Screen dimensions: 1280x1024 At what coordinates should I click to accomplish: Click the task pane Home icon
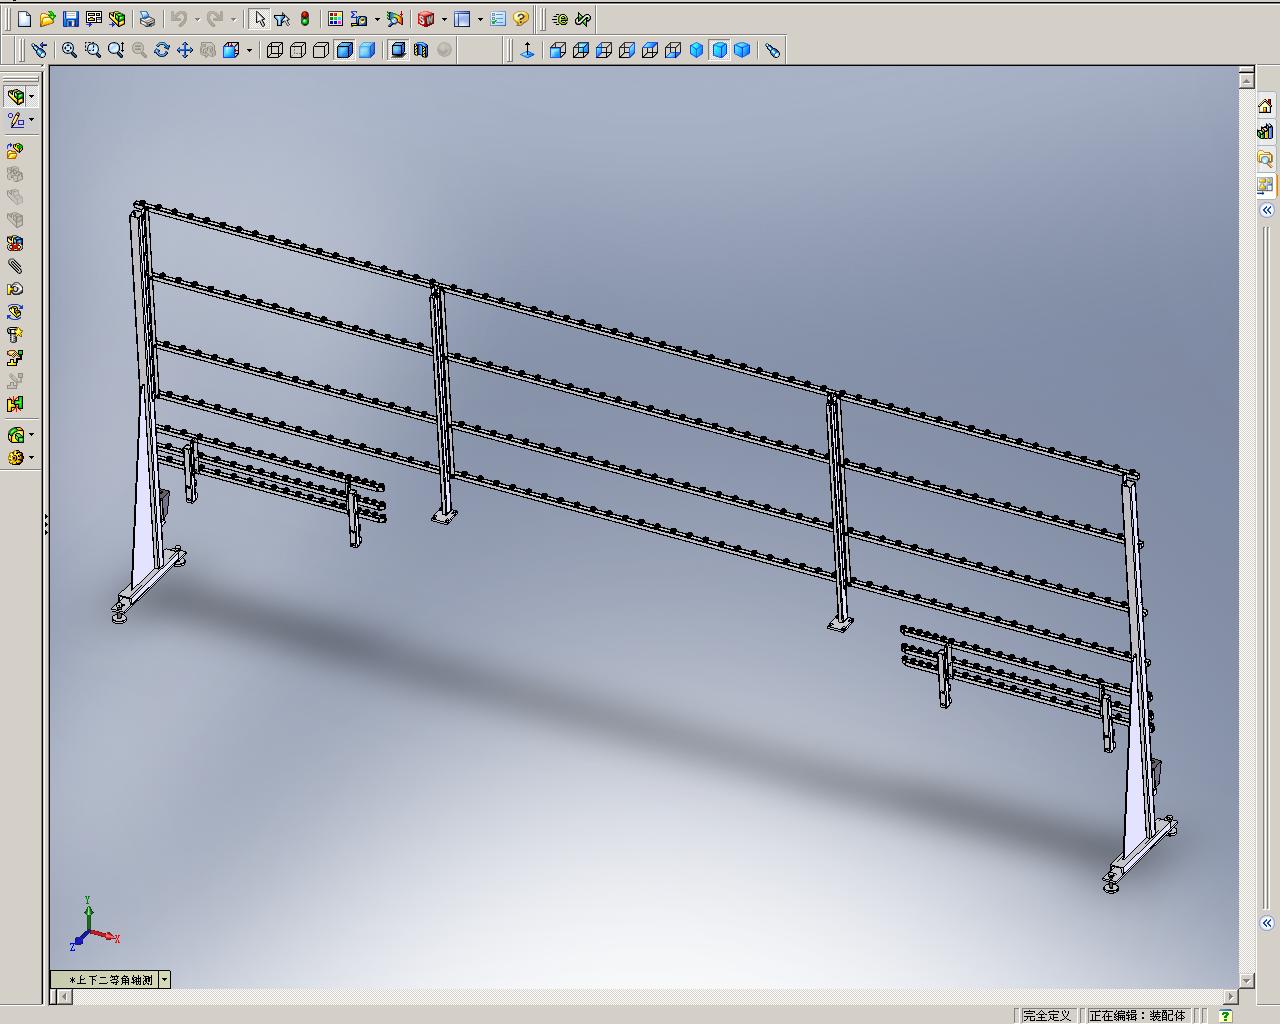pyautogui.click(x=1265, y=106)
